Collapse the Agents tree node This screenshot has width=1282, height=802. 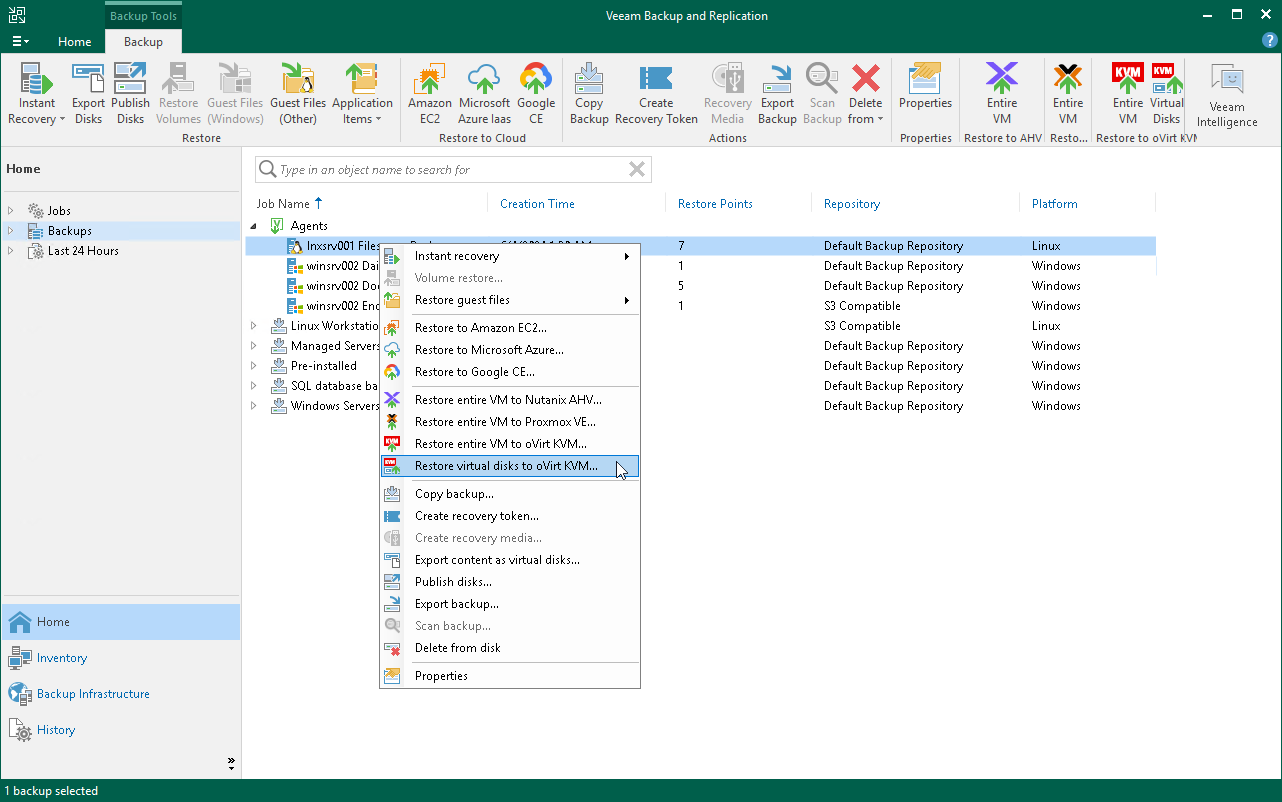pos(254,225)
